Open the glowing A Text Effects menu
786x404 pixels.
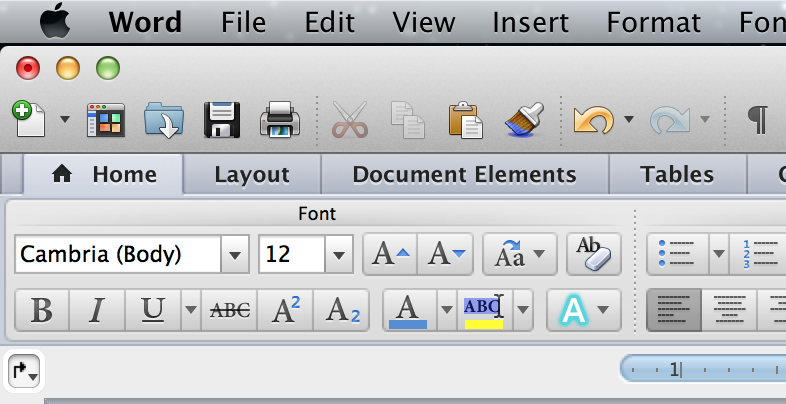click(x=584, y=310)
